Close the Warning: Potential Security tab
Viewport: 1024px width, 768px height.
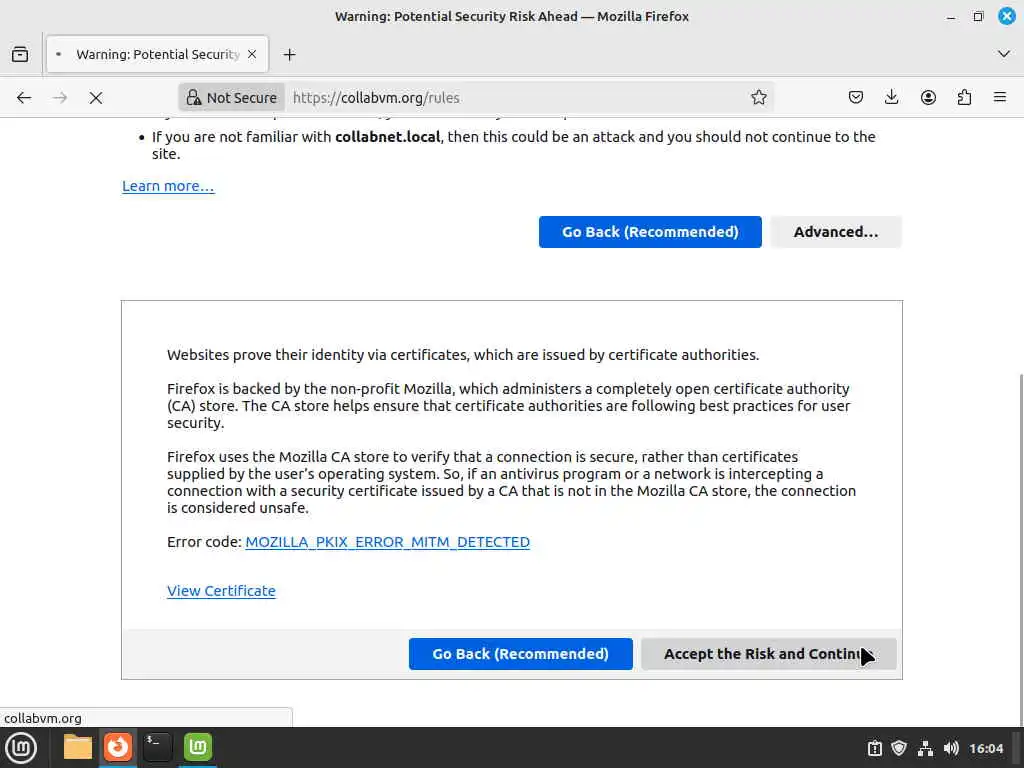(x=252, y=54)
